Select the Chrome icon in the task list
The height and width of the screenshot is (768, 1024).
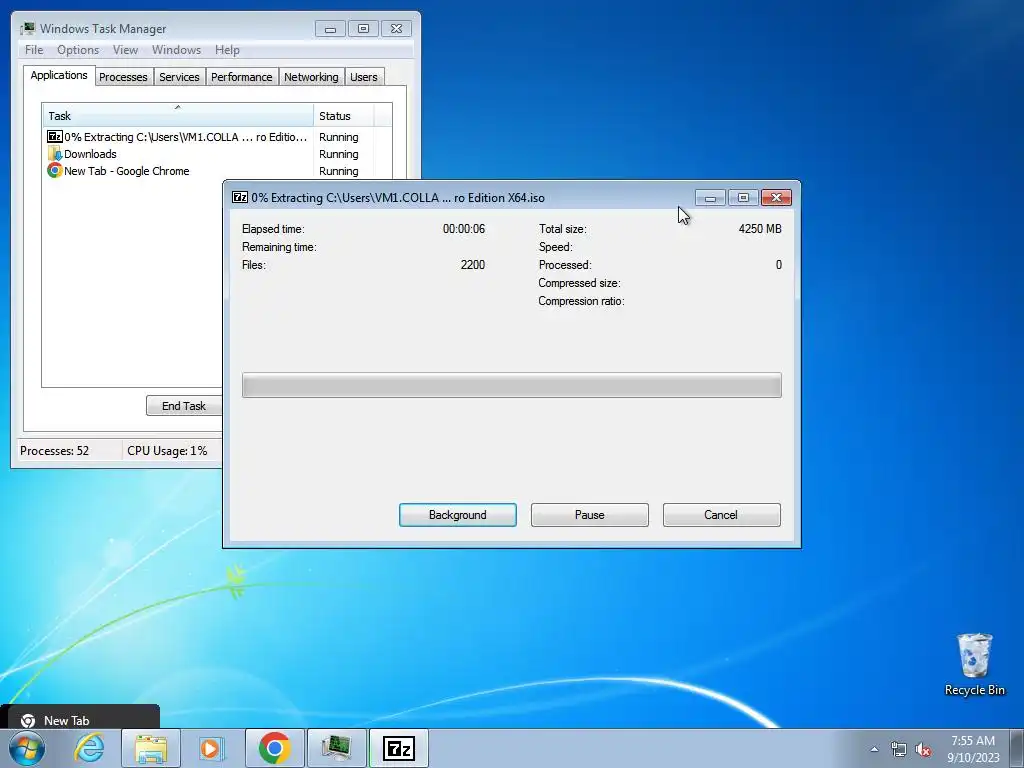click(55, 170)
